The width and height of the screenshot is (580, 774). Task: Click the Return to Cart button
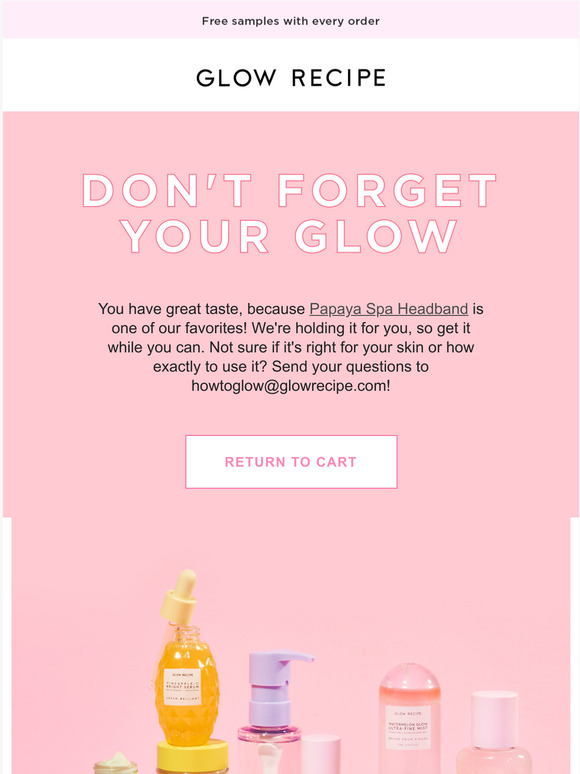pyautogui.click(x=291, y=462)
